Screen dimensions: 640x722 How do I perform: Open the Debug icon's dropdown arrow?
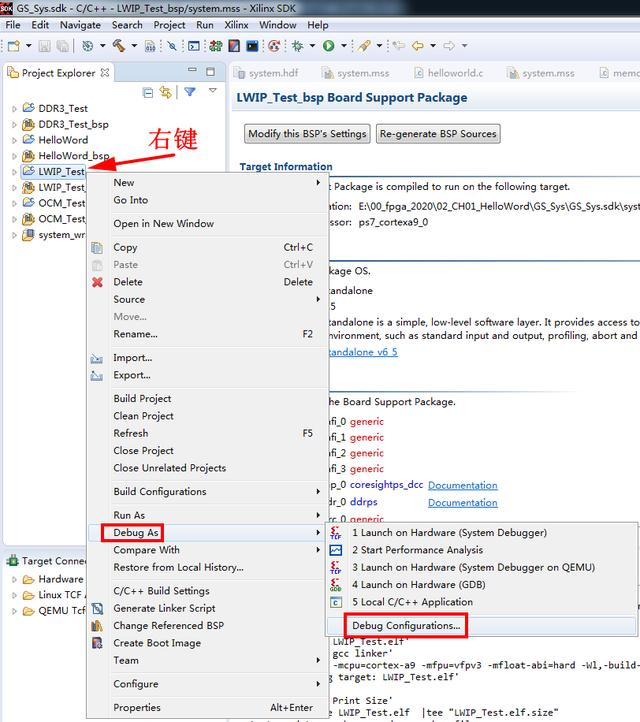pyautogui.click(x=312, y=46)
